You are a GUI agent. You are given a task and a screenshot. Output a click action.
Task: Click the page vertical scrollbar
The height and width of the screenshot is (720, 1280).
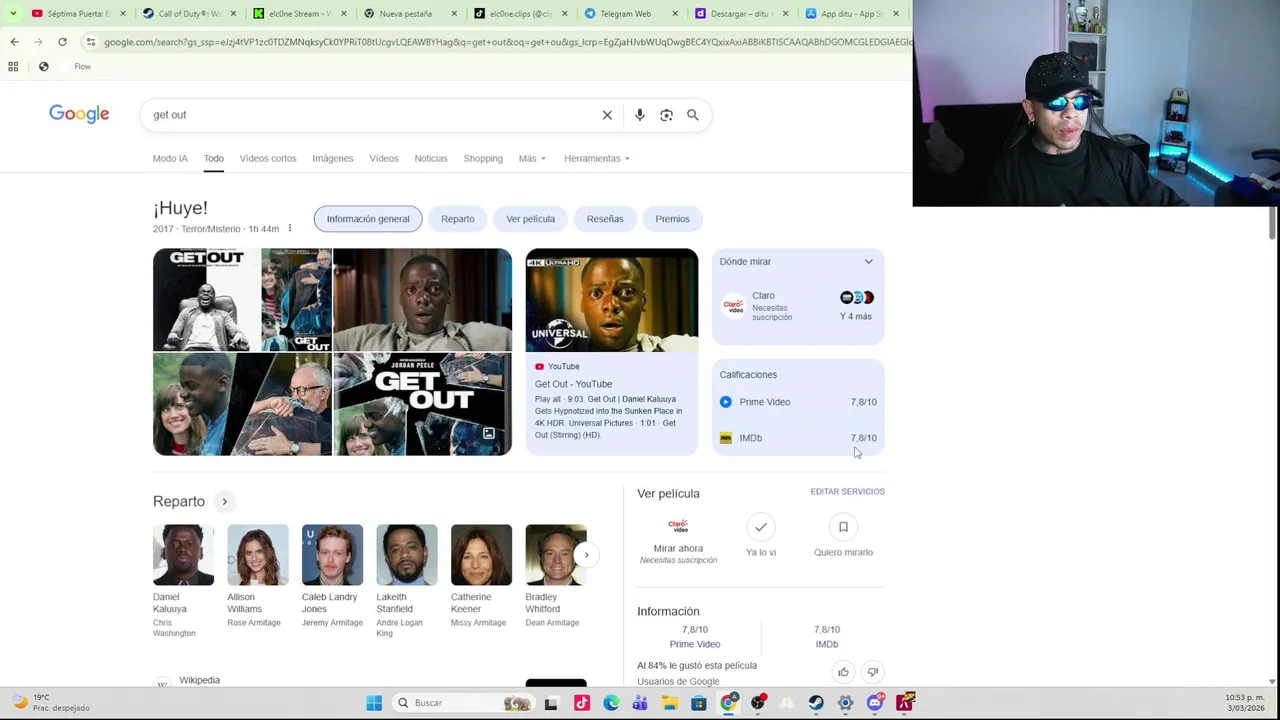click(x=1273, y=222)
